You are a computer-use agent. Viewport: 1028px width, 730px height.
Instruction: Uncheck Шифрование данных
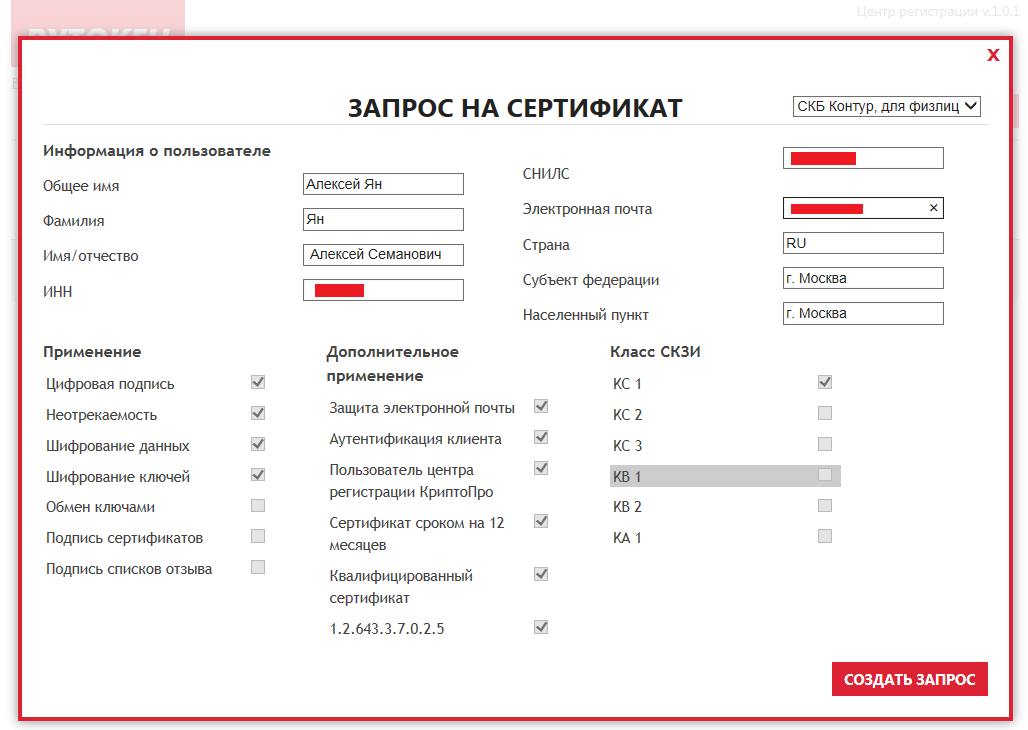coord(257,443)
